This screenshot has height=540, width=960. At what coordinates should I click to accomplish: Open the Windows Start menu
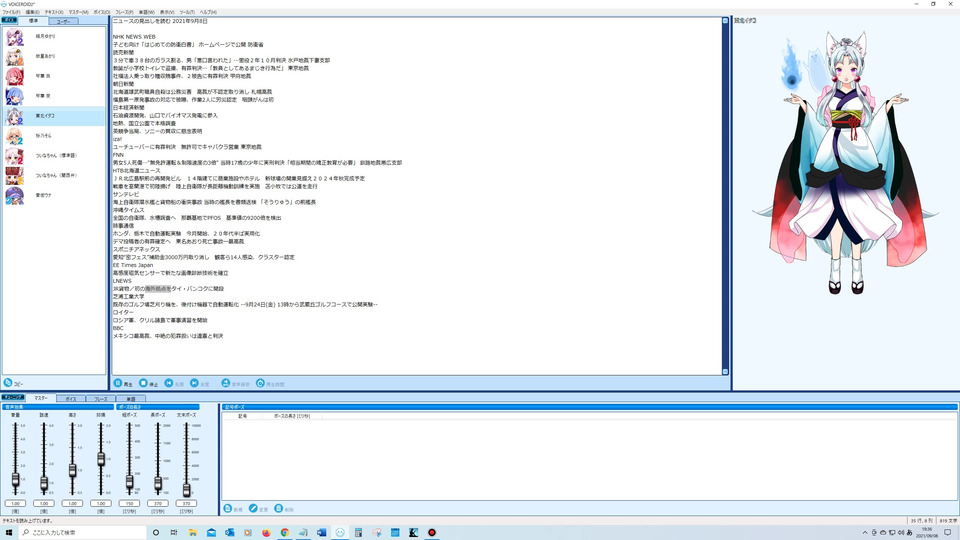pos(9,533)
